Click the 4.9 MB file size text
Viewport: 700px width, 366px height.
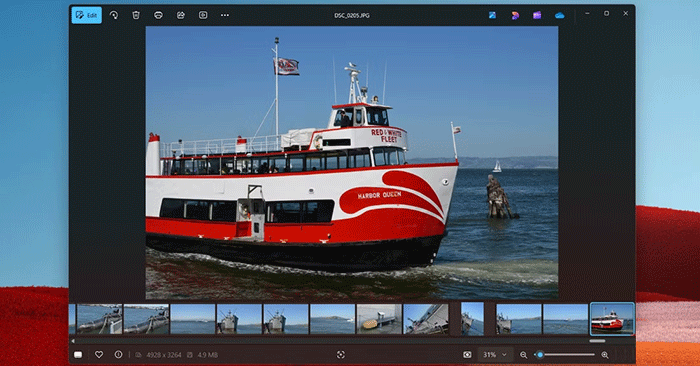[x=208, y=355]
